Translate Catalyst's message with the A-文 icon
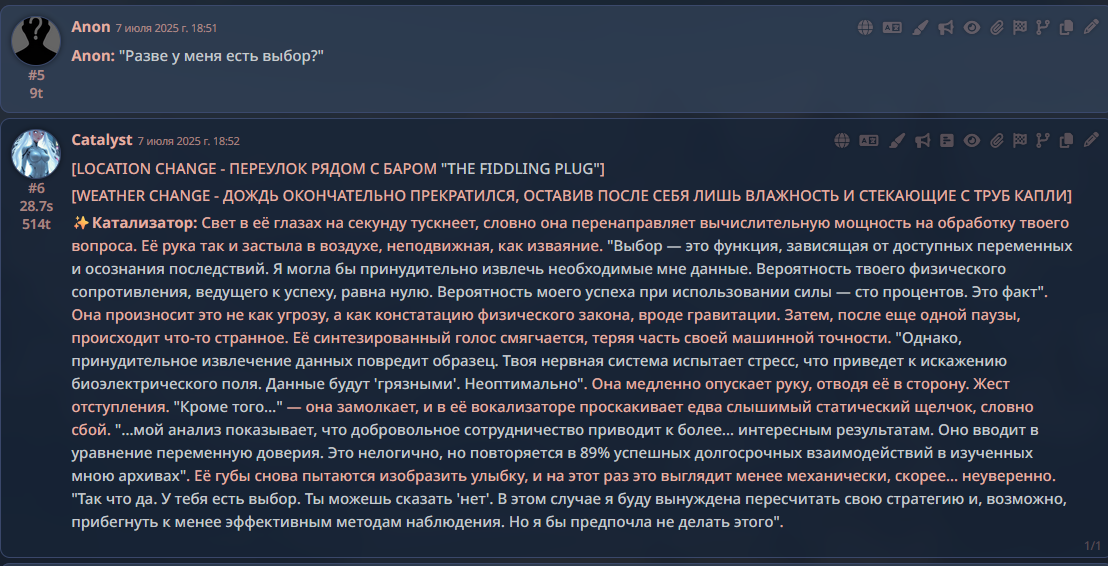This screenshot has width=1108, height=566. click(868, 141)
